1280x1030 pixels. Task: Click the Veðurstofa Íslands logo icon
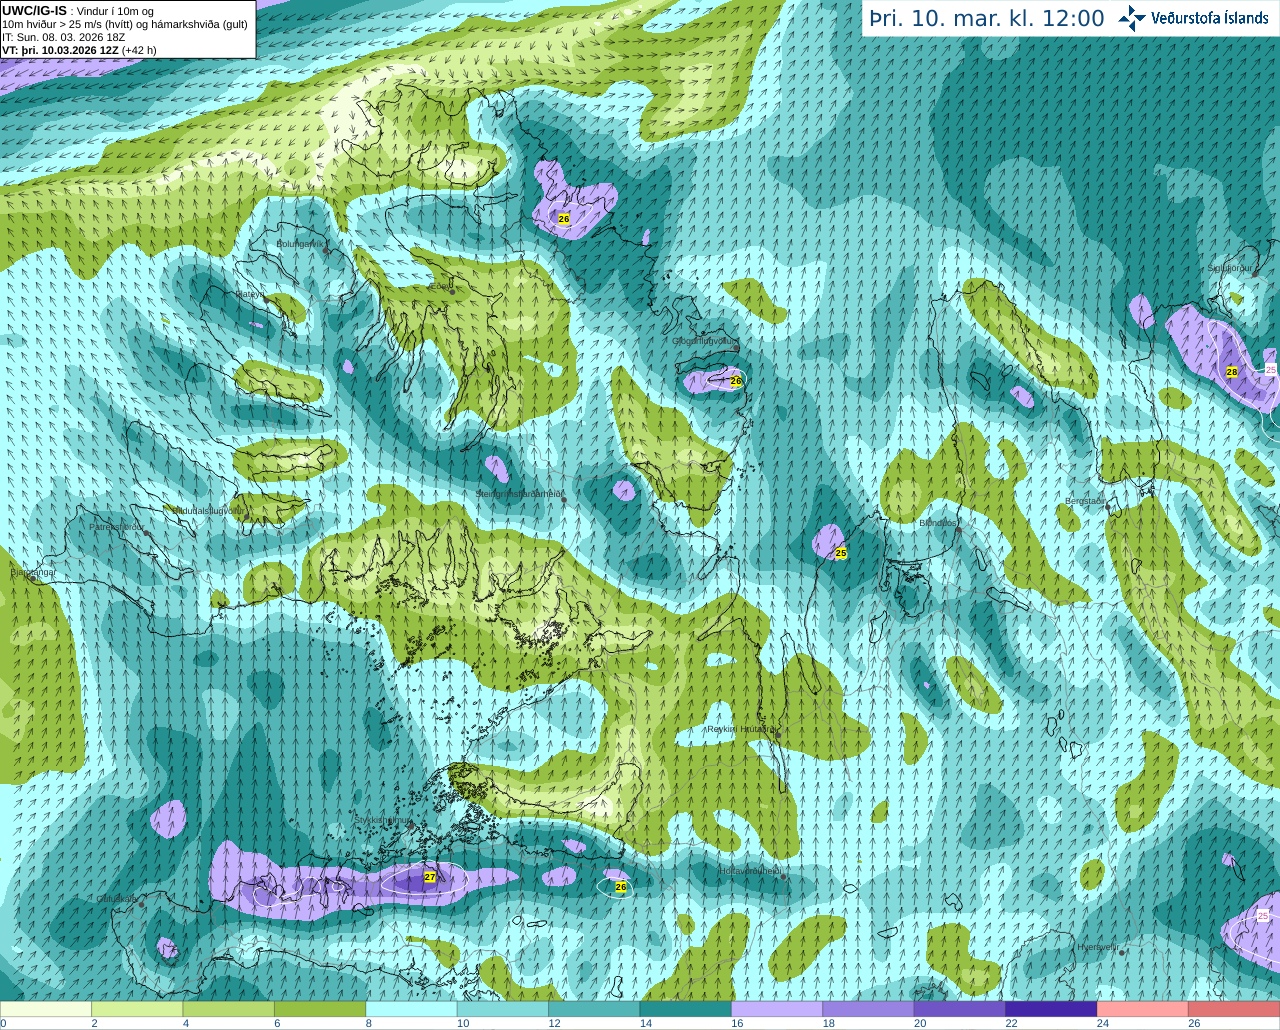point(1133,18)
